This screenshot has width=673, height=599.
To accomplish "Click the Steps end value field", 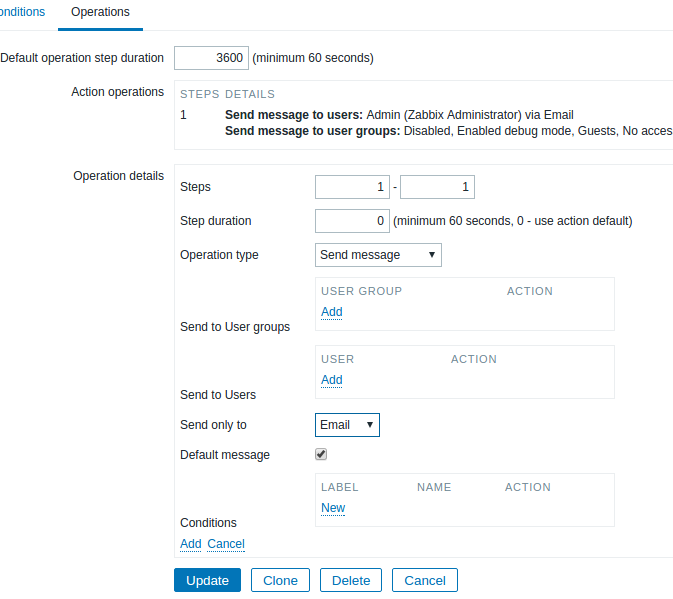I will pos(437,187).
